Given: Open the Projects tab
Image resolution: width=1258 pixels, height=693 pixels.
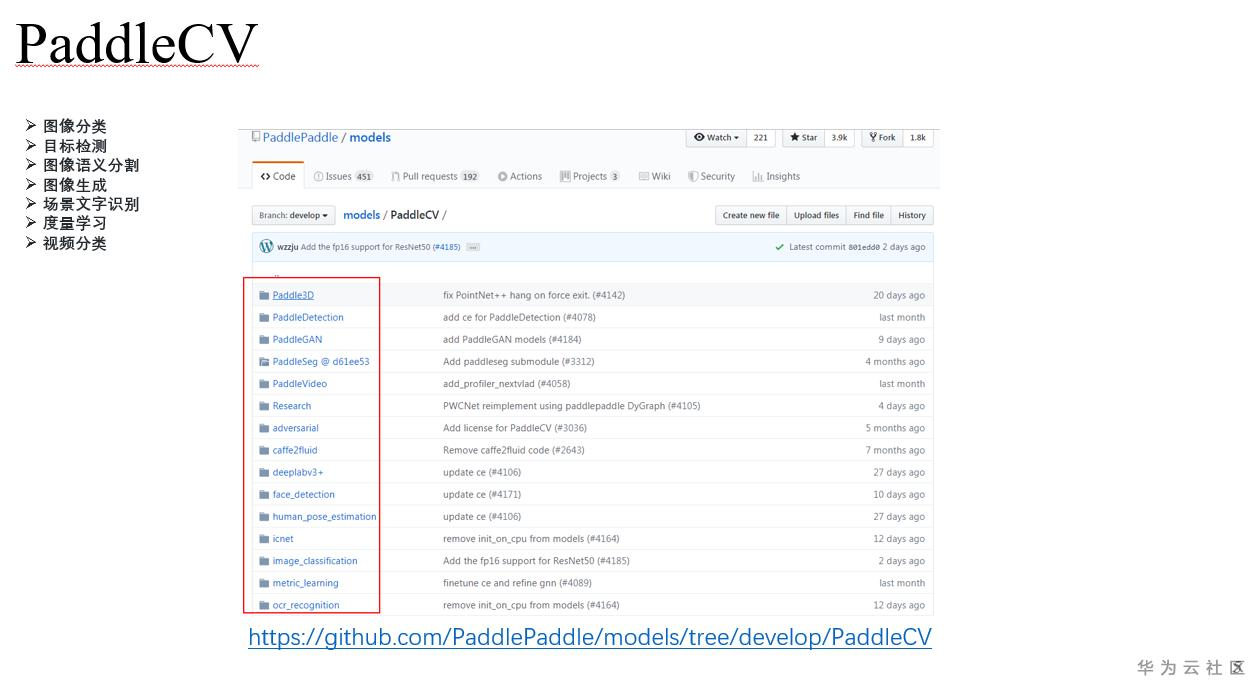Looking at the screenshot, I should tap(590, 177).
